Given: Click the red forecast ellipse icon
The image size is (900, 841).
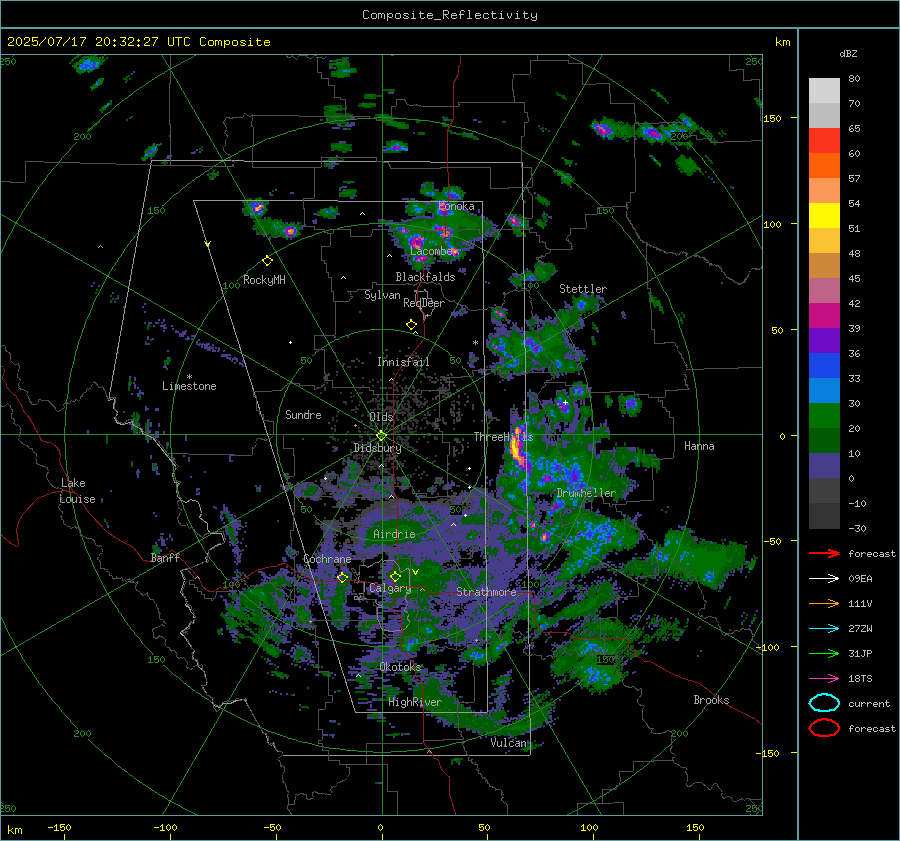Looking at the screenshot, I should click(x=824, y=728).
